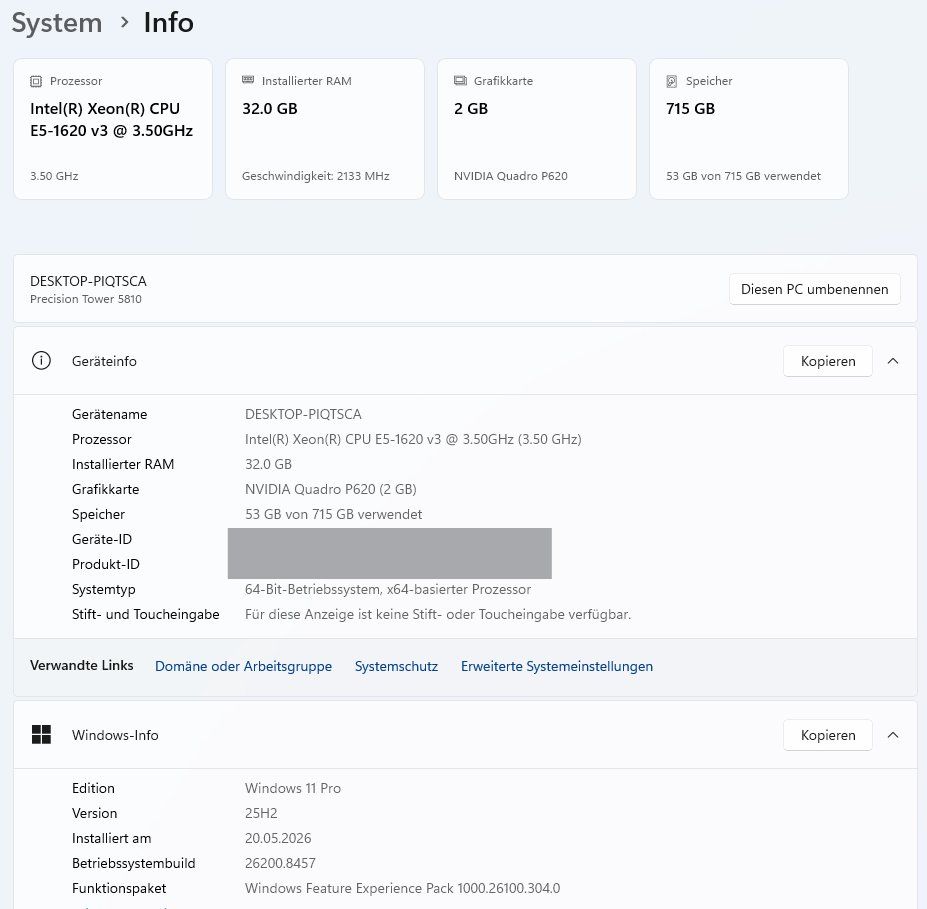
Task: Select the build number 26200.8457
Action: [280, 863]
